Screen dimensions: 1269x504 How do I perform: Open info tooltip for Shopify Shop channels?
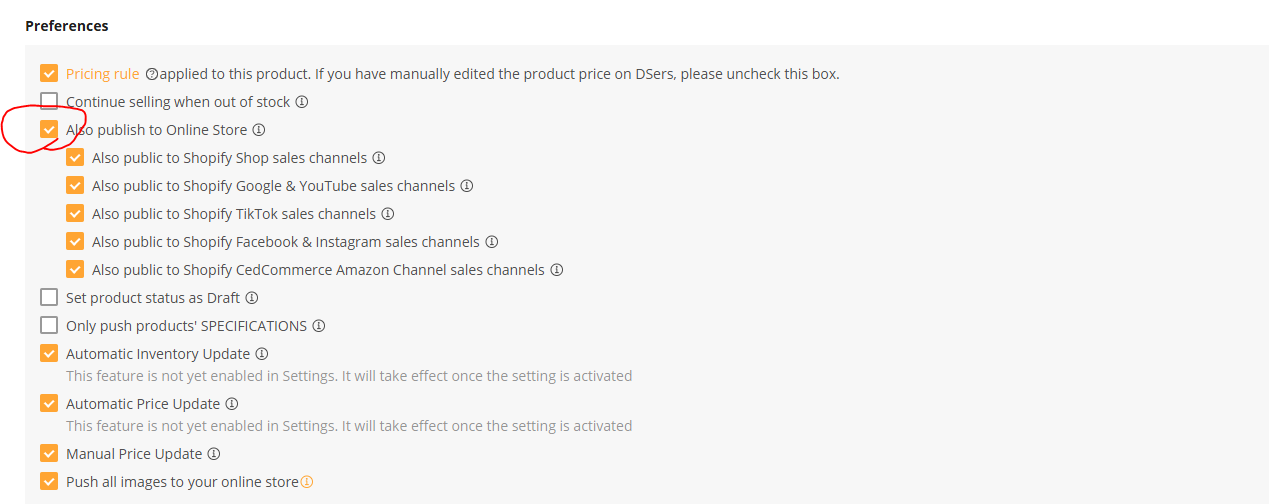379,158
